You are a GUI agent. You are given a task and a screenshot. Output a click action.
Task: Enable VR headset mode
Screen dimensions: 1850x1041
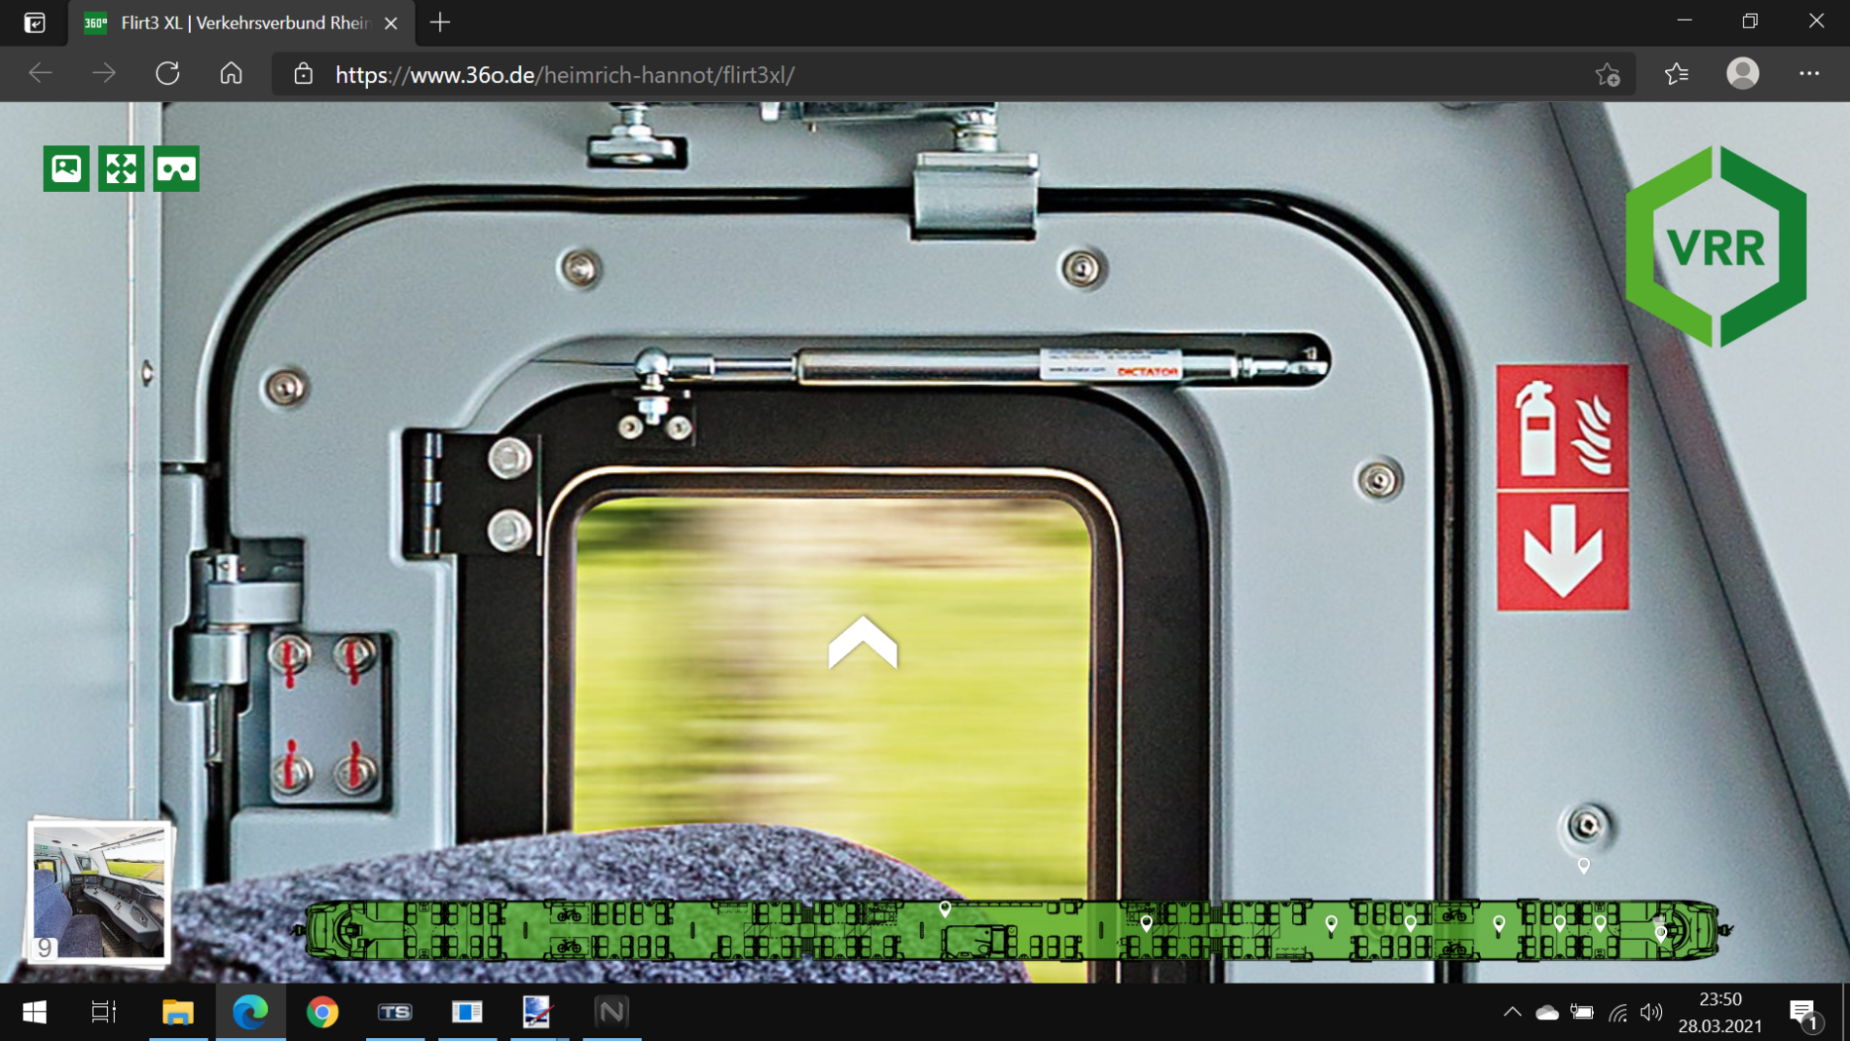(176, 168)
